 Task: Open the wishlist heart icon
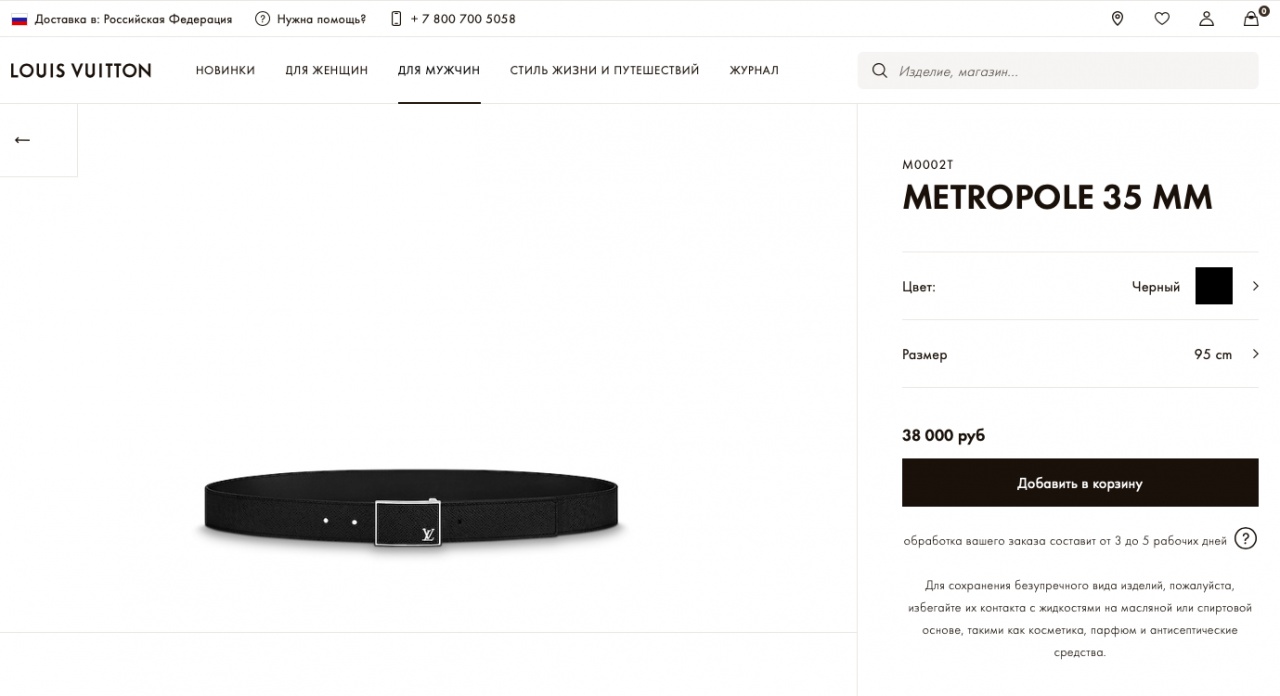point(1162,18)
